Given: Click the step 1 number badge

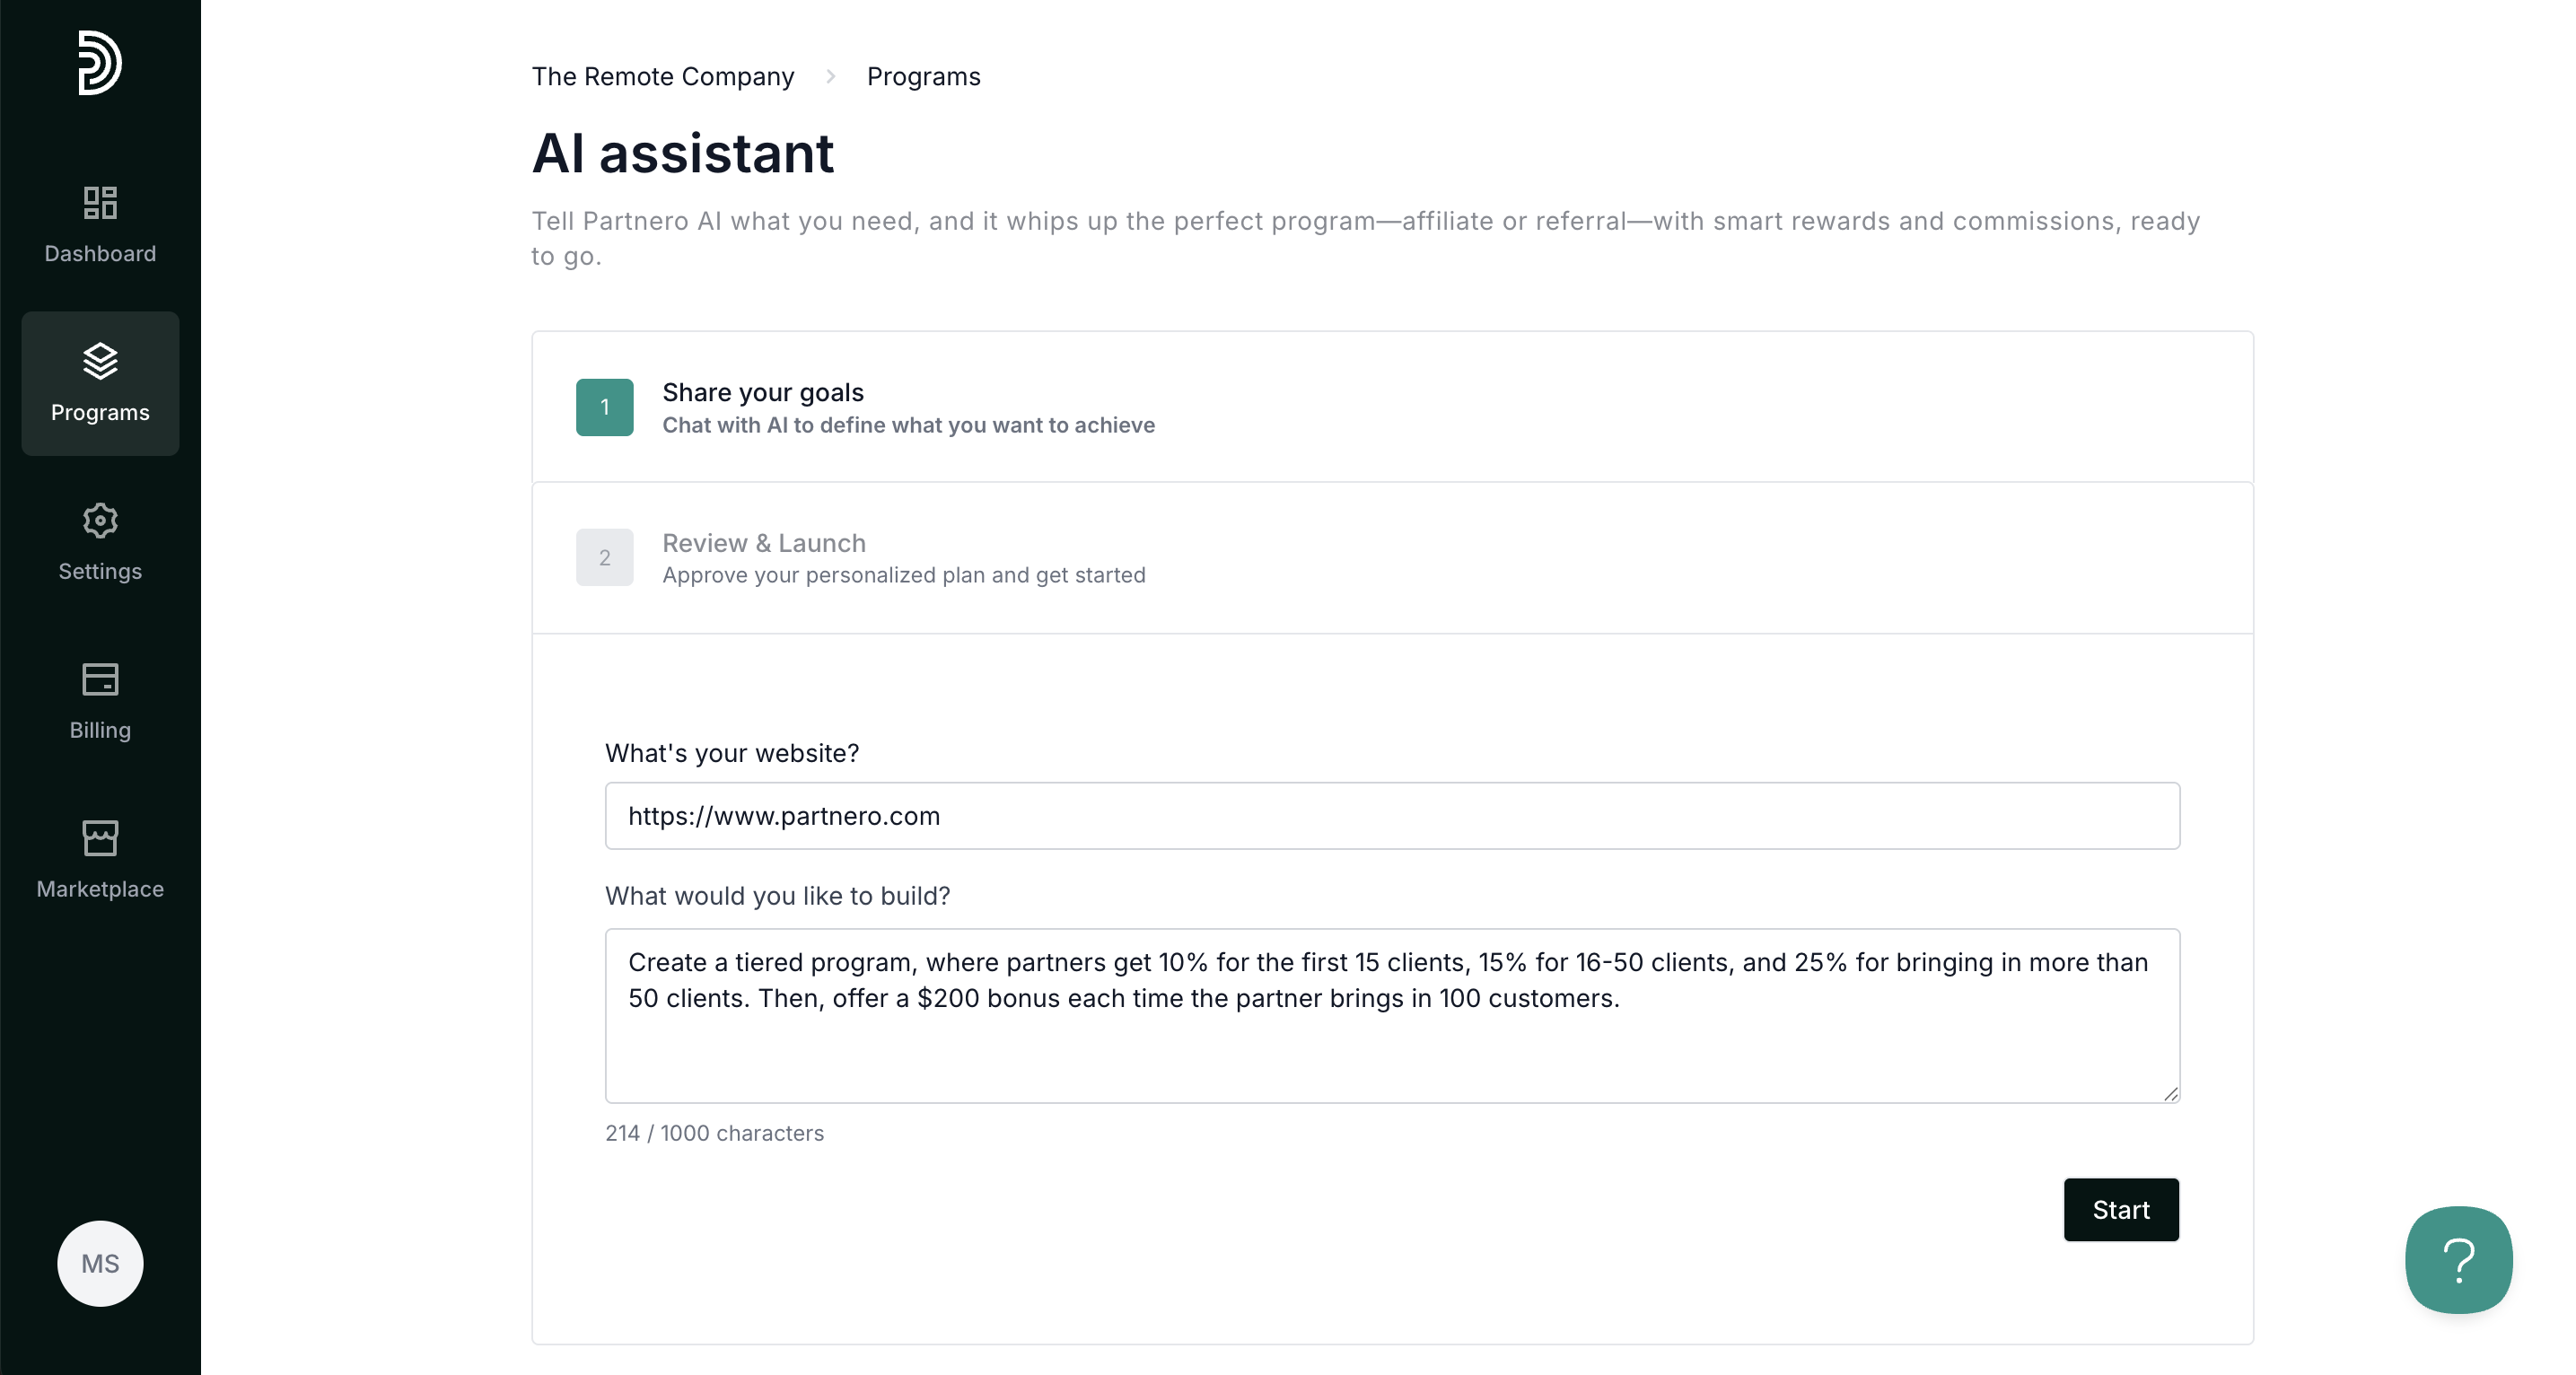Looking at the screenshot, I should click(x=604, y=407).
